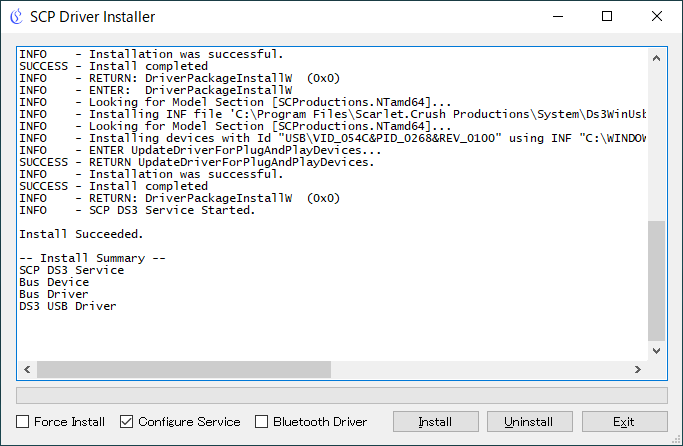Close the SCP Driver Installer window
683x446 pixels.
click(x=654, y=17)
